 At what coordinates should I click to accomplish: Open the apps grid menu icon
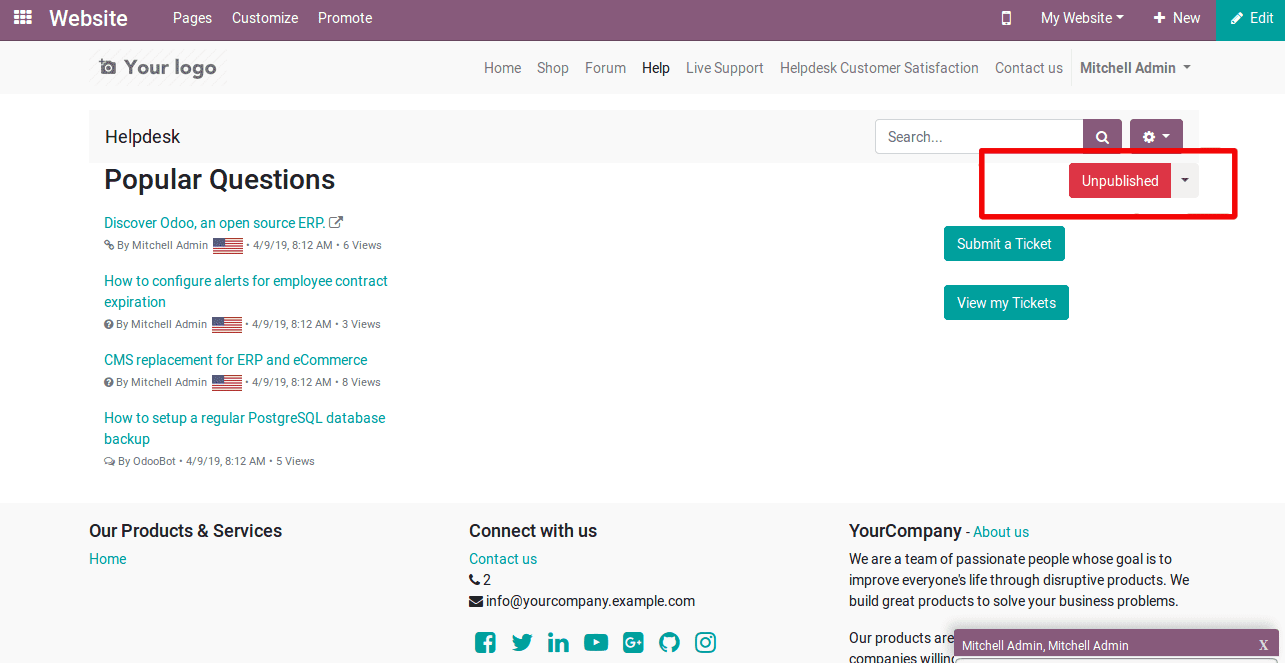22,18
